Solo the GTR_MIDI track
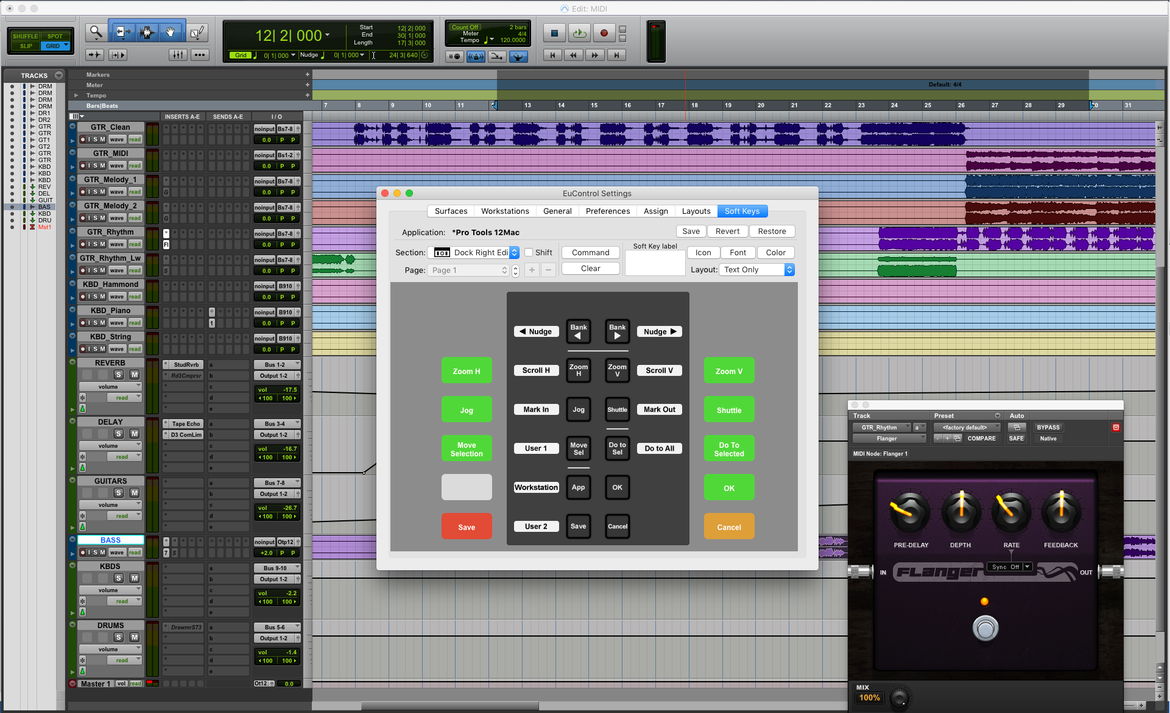The height and width of the screenshot is (713, 1170). pyautogui.click(x=96, y=166)
